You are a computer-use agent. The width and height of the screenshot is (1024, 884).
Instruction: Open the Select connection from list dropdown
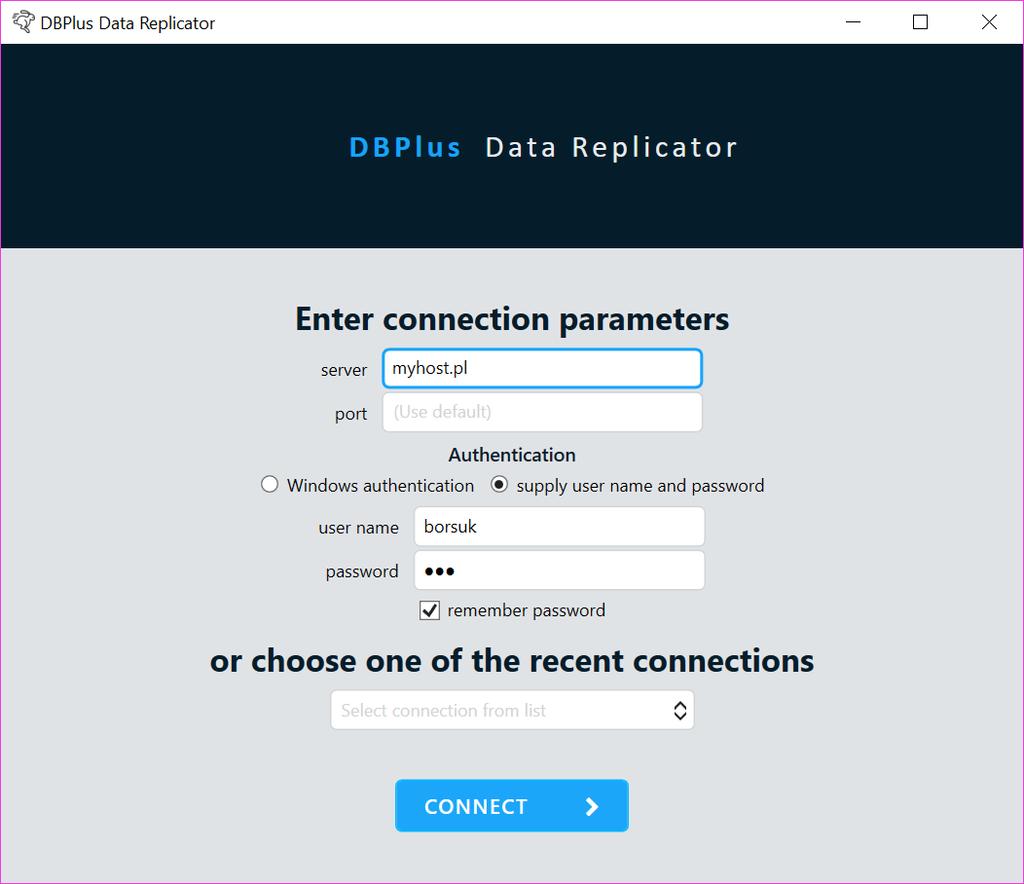512,710
